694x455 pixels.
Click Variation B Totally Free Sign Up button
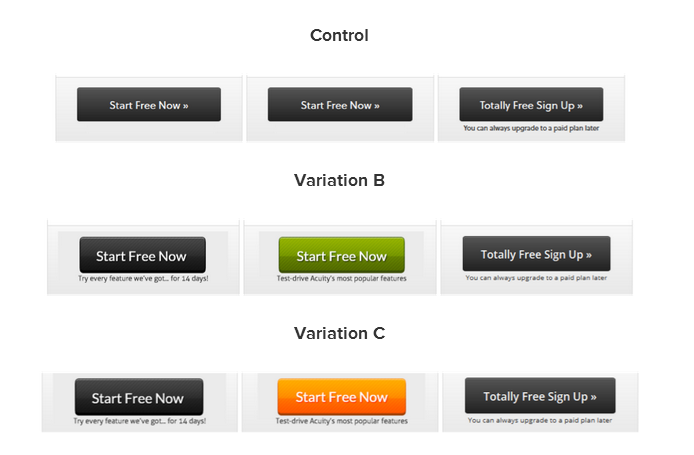click(536, 254)
